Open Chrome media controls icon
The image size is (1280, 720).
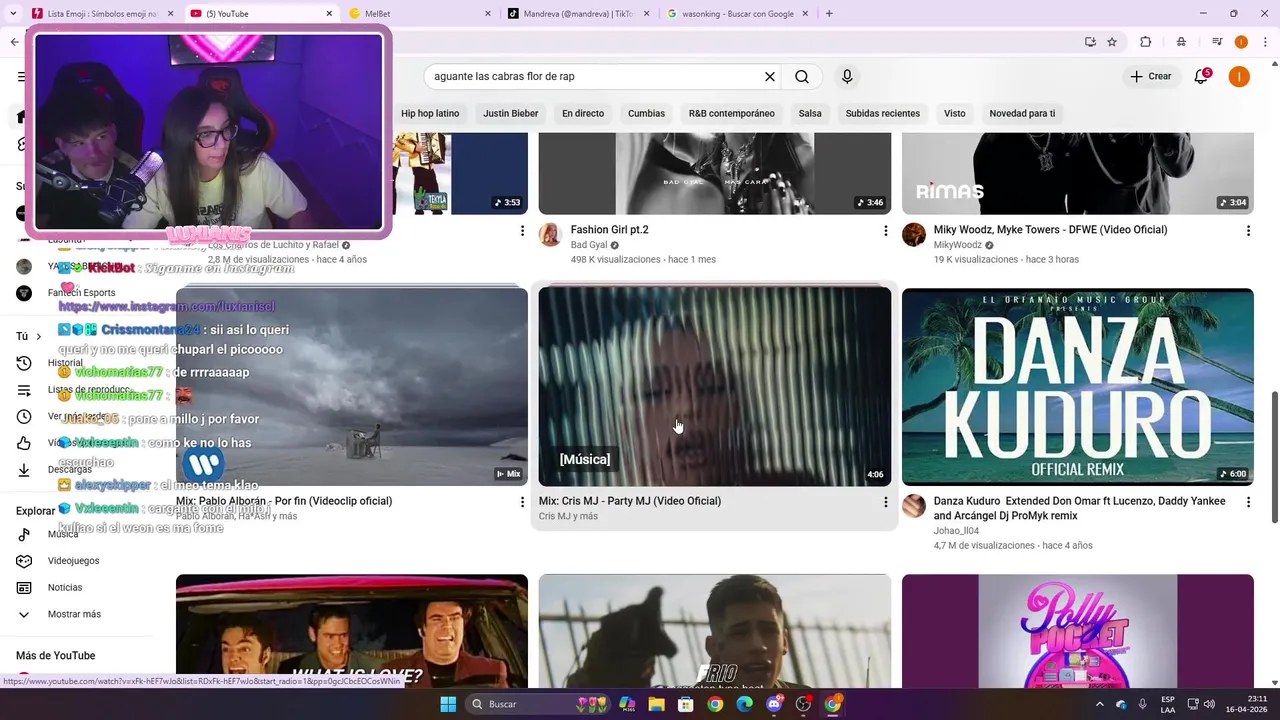(x=1217, y=42)
